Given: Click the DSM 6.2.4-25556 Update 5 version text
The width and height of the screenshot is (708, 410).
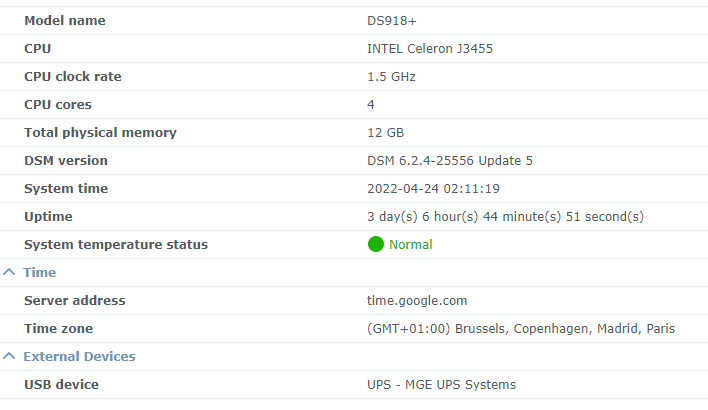Looking at the screenshot, I should click(x=450, y=160).
